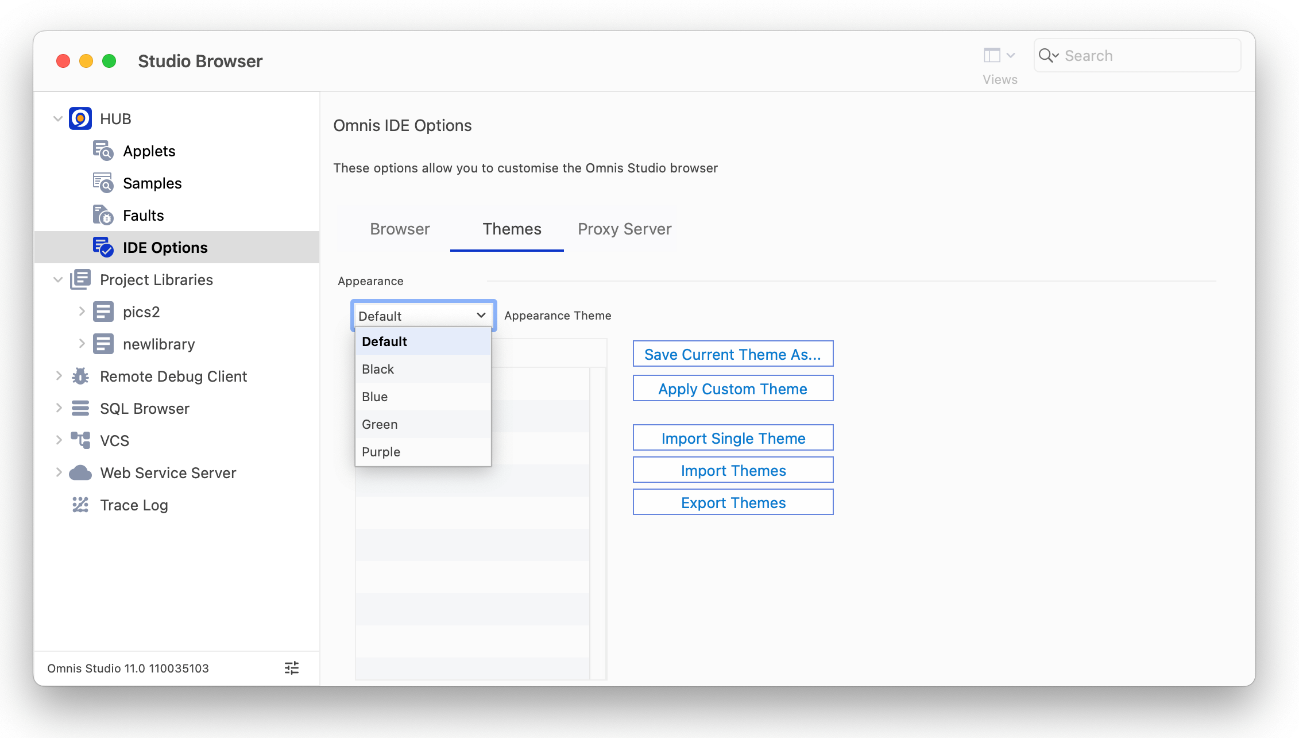Click the Import Themes button

point(733,470)
